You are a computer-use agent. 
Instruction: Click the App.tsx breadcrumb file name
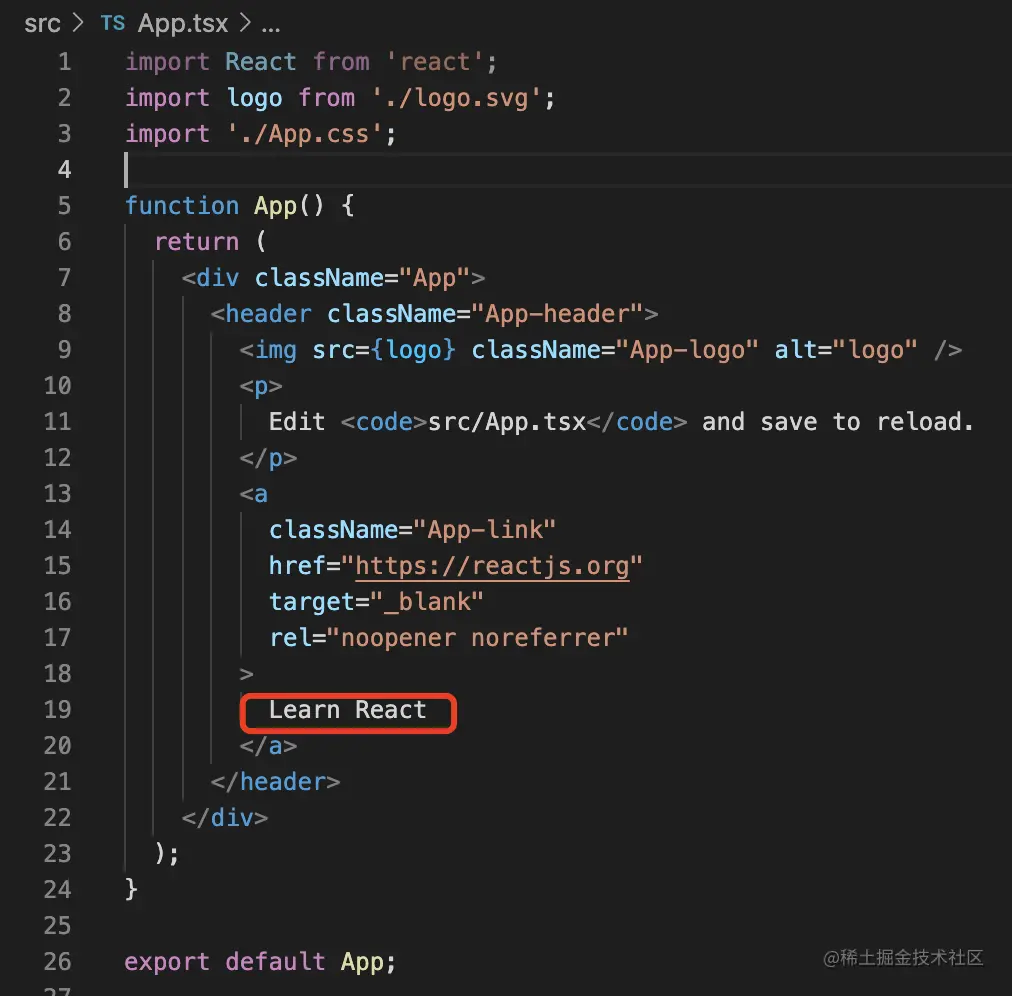click(x=183, y=24)
